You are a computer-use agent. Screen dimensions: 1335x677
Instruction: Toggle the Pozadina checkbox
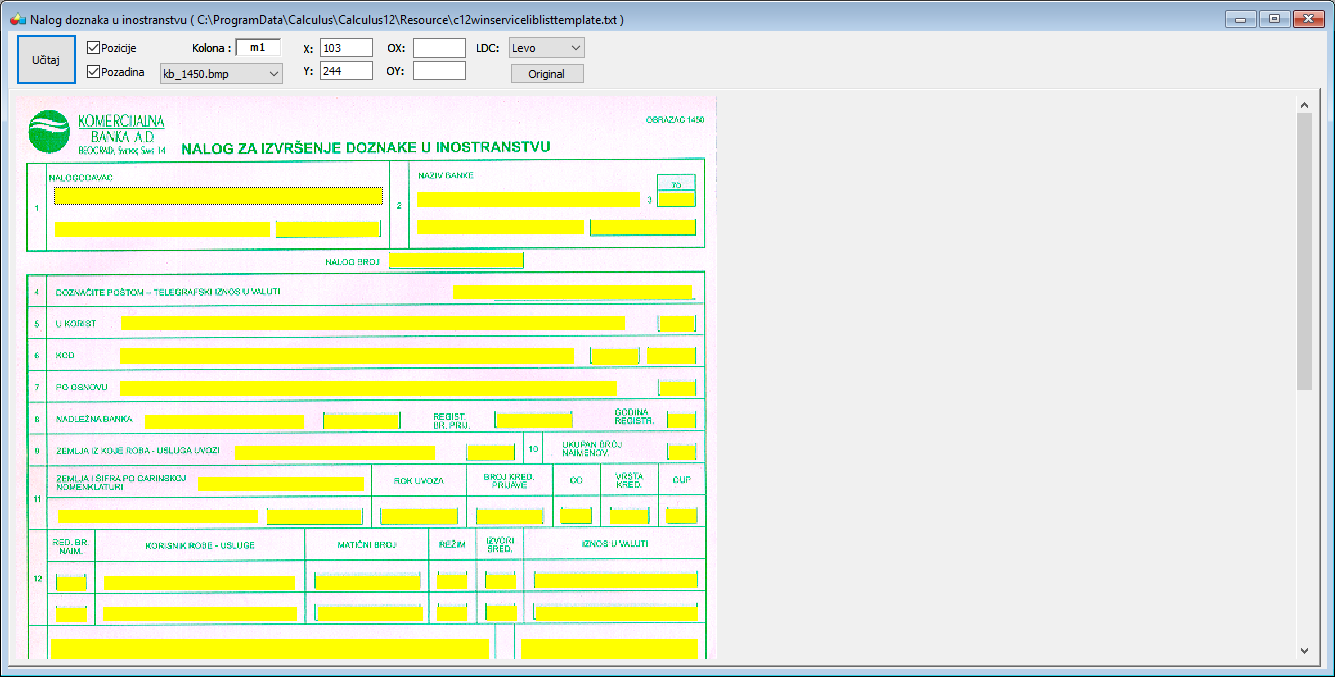tap(94, 72)
